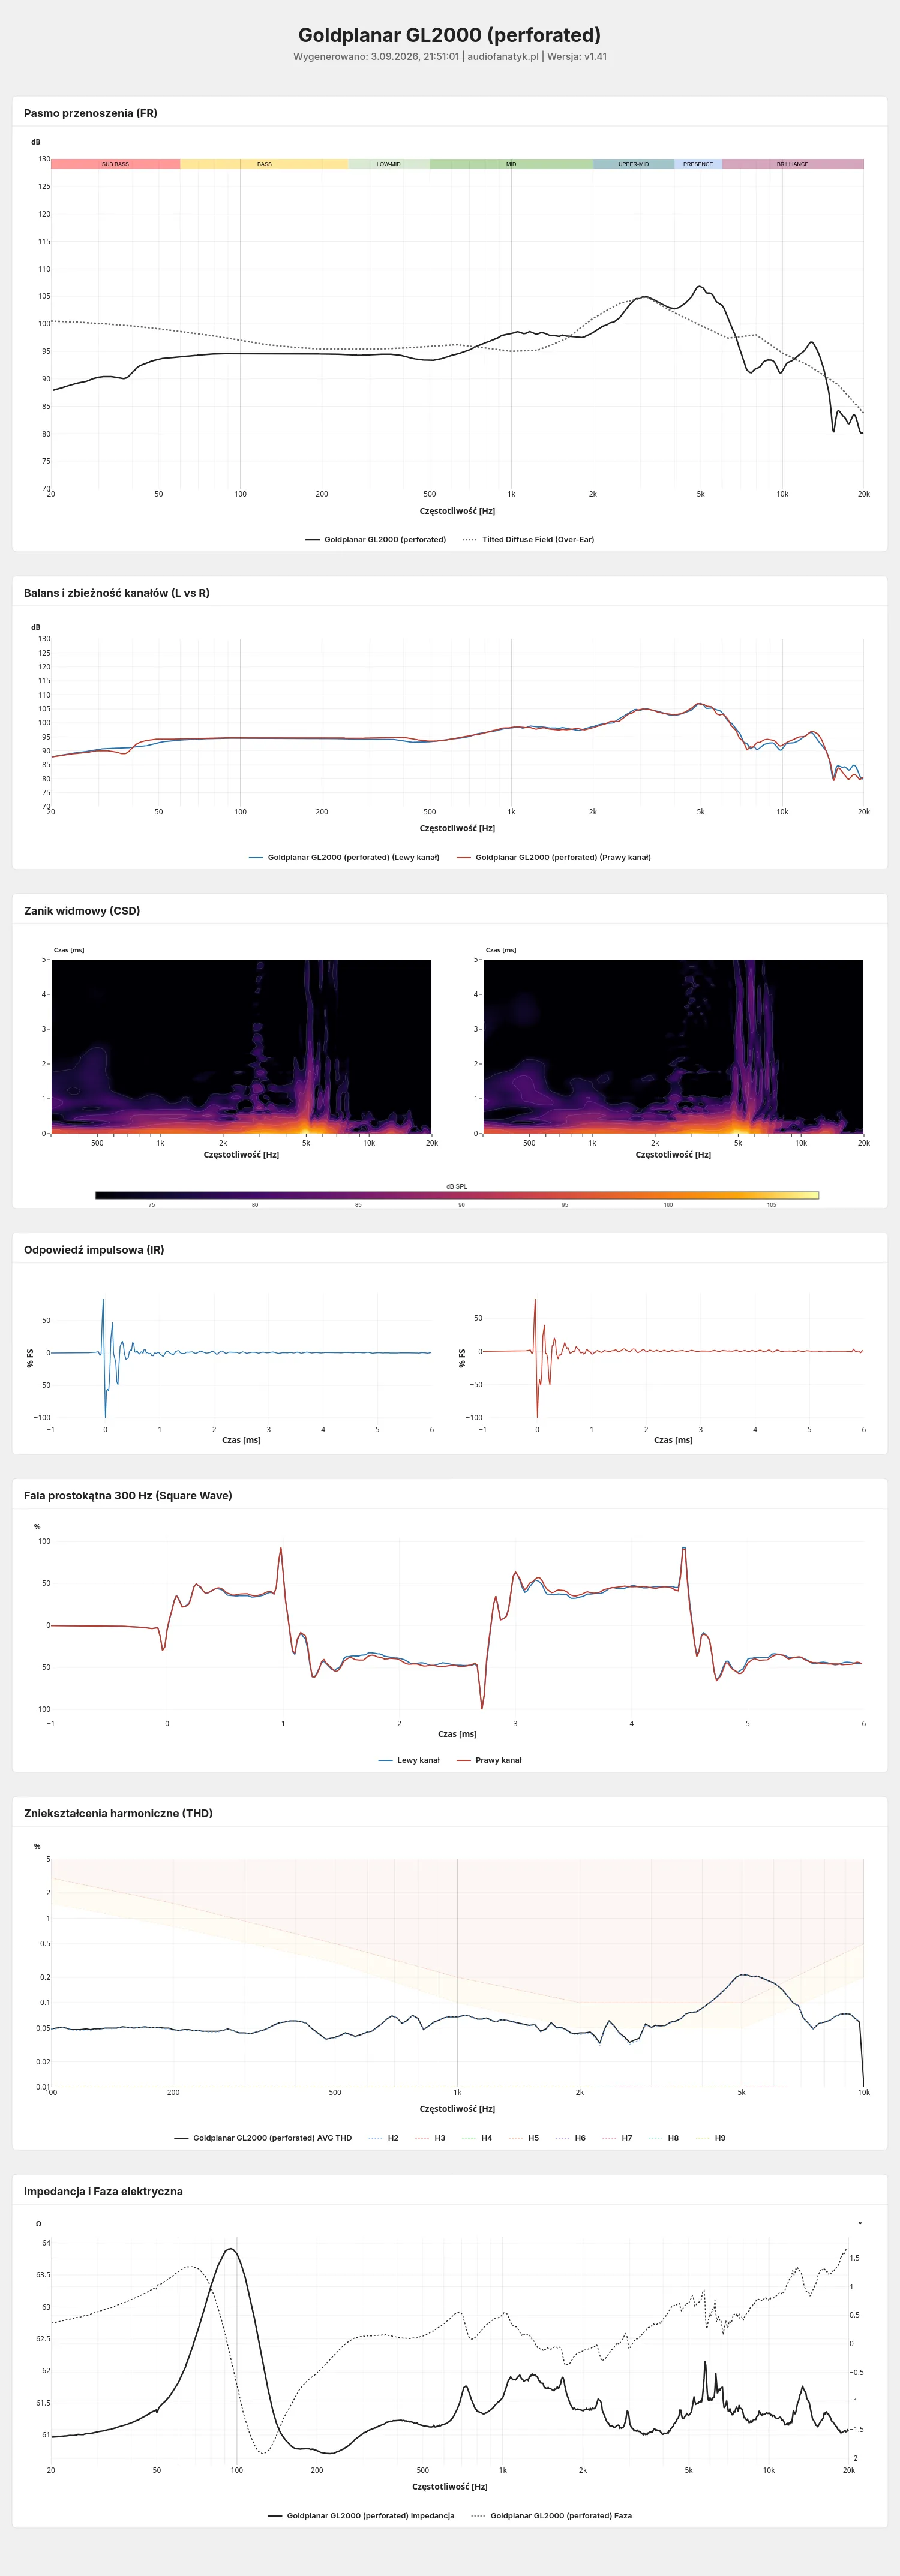Toggle Lewy kanał in the square wave legend
This screenshot has height=2576, width=900.
coord(409,1760)
